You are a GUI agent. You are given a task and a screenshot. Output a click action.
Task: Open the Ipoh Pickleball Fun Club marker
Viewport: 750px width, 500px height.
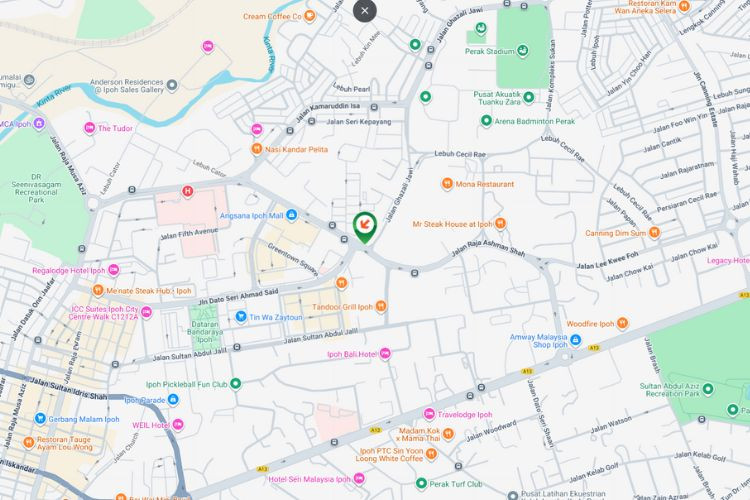pyautogui.click(x=235, y=384)
